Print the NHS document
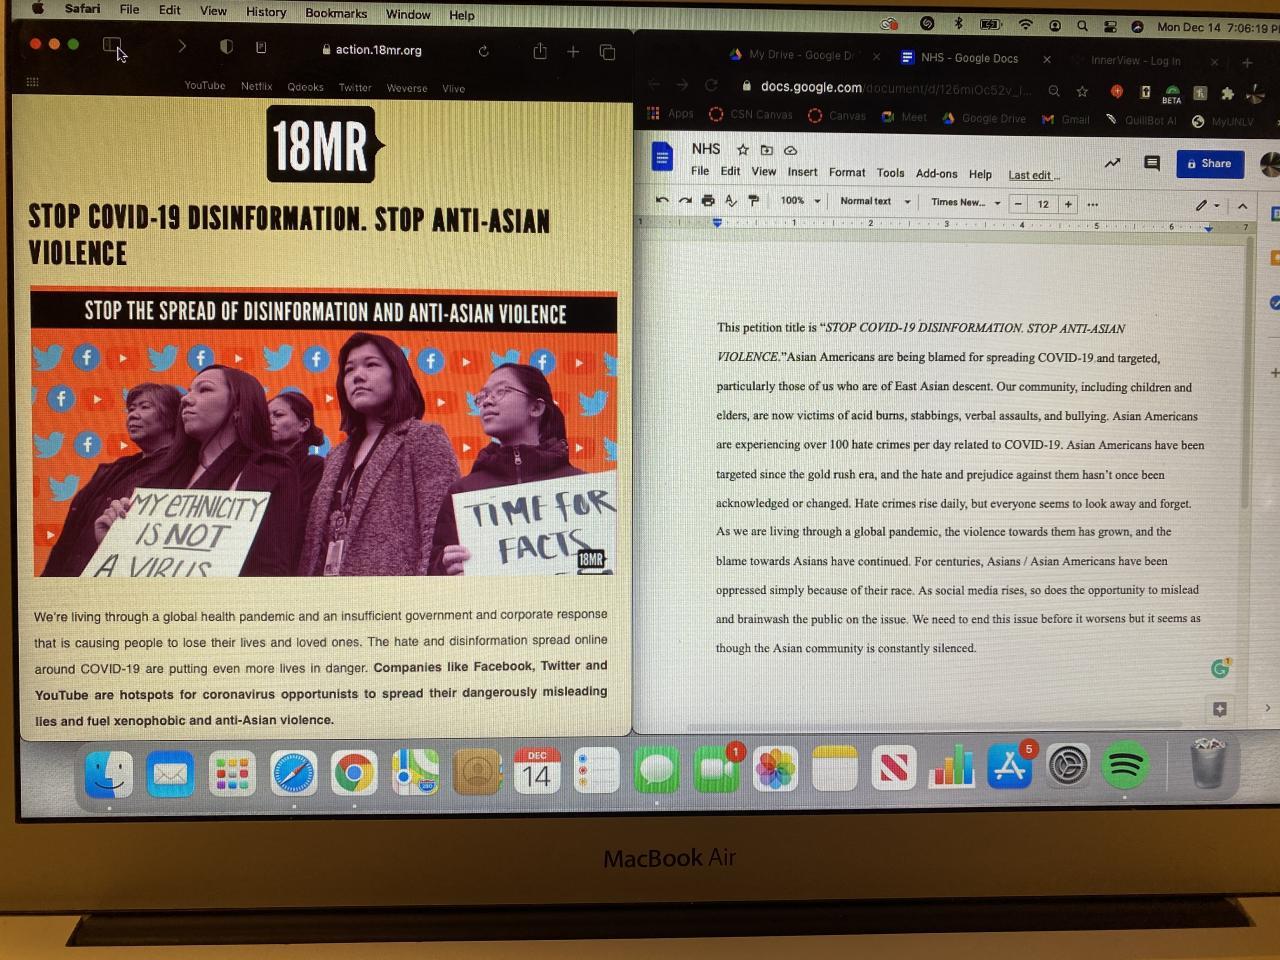 pyautogui.click(x=708, y=200)
